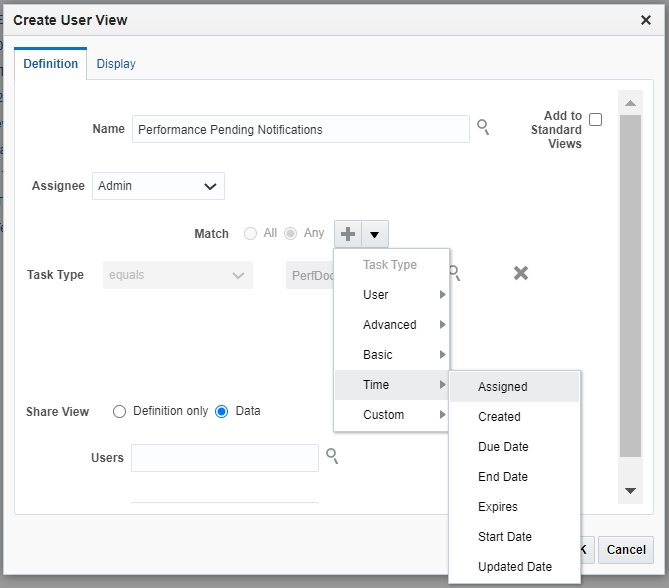Choose Assigned from Time submenu

[x=514, y=387]
